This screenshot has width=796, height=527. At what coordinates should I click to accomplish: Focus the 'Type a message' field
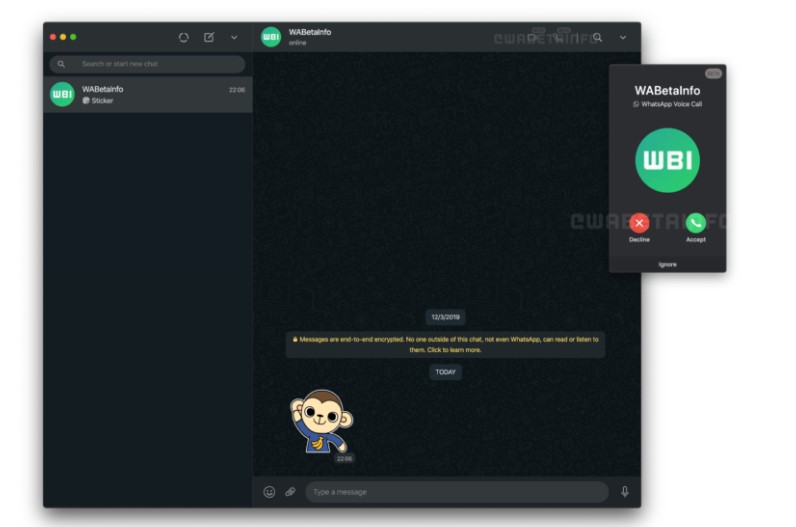457,492
